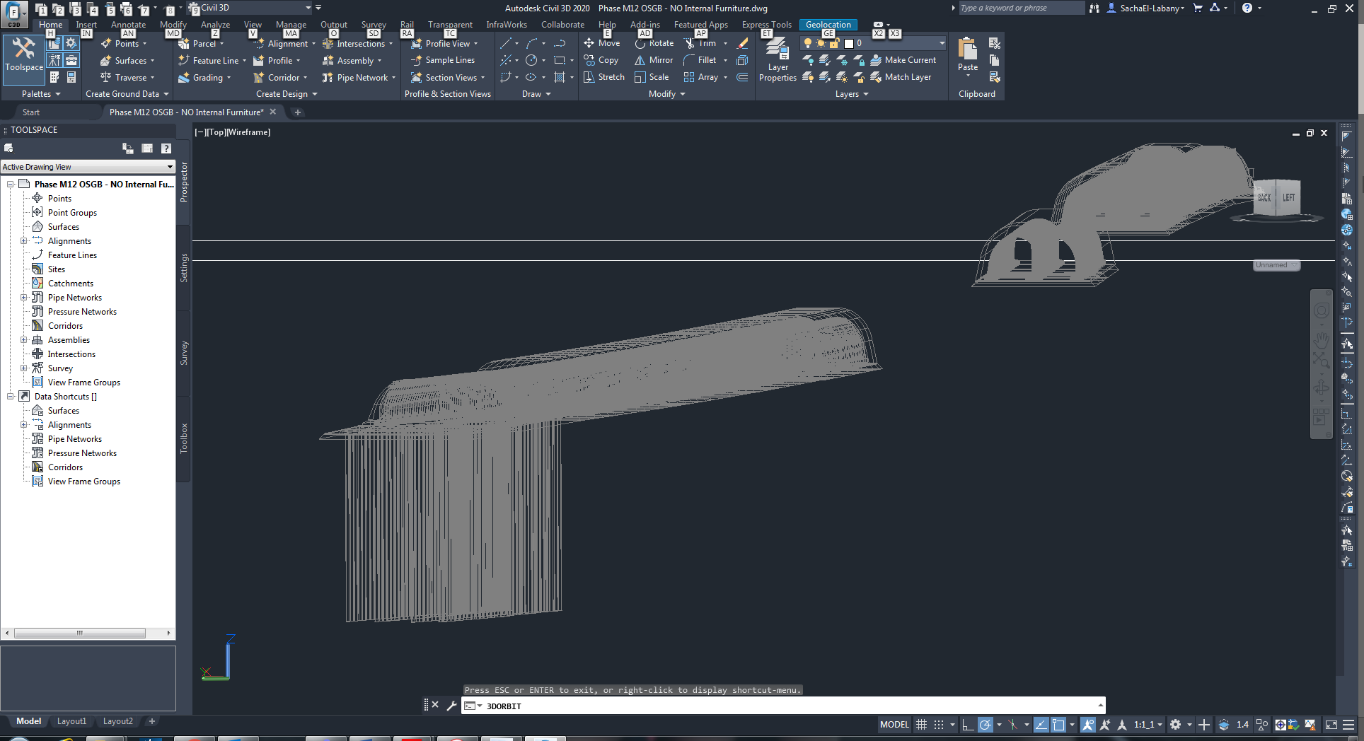The image size is (1364, 741).
Task: Click the Clean Screen icon in status bar
Action: pos(1331,724)
